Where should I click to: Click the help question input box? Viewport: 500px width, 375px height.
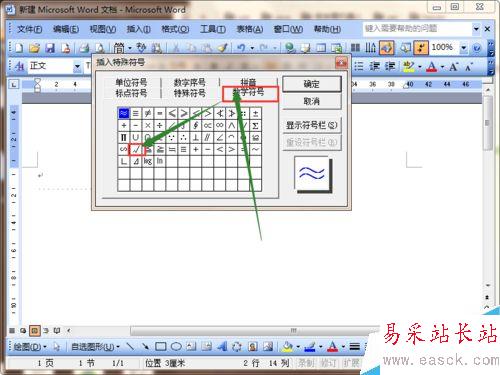[x=417, y=29]
